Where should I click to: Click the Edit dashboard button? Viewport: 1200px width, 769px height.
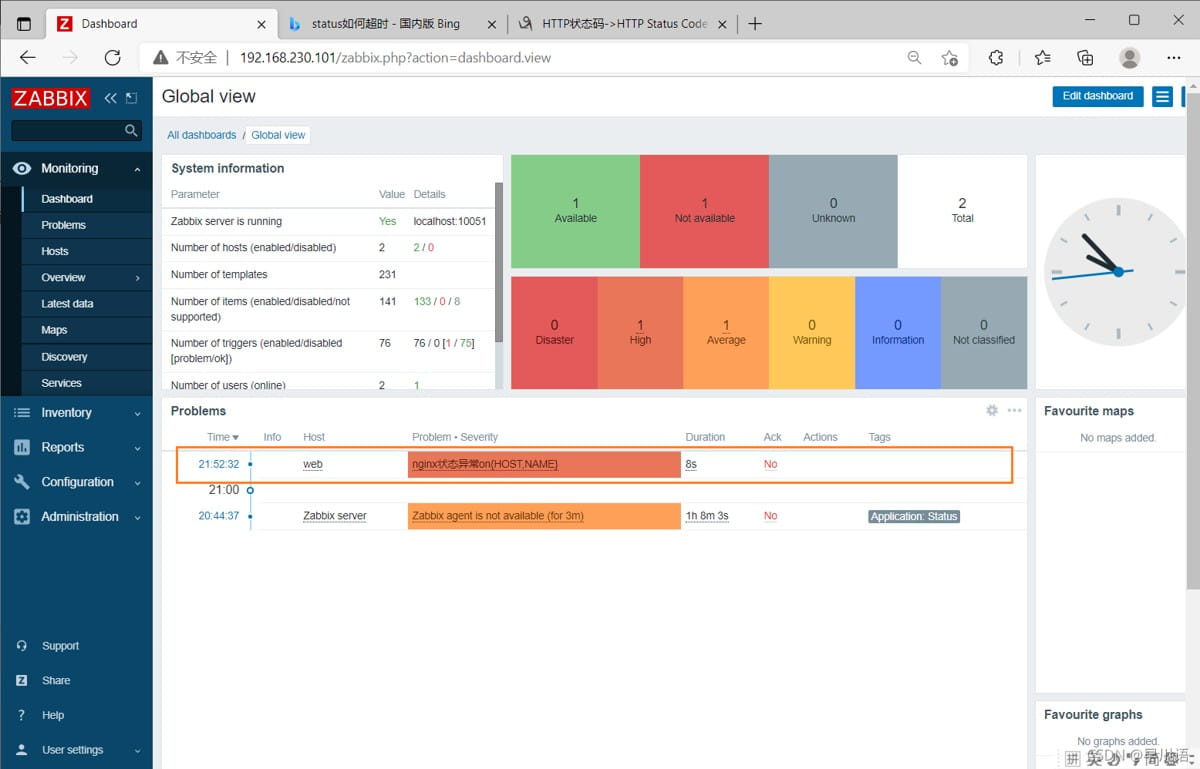1098,96
